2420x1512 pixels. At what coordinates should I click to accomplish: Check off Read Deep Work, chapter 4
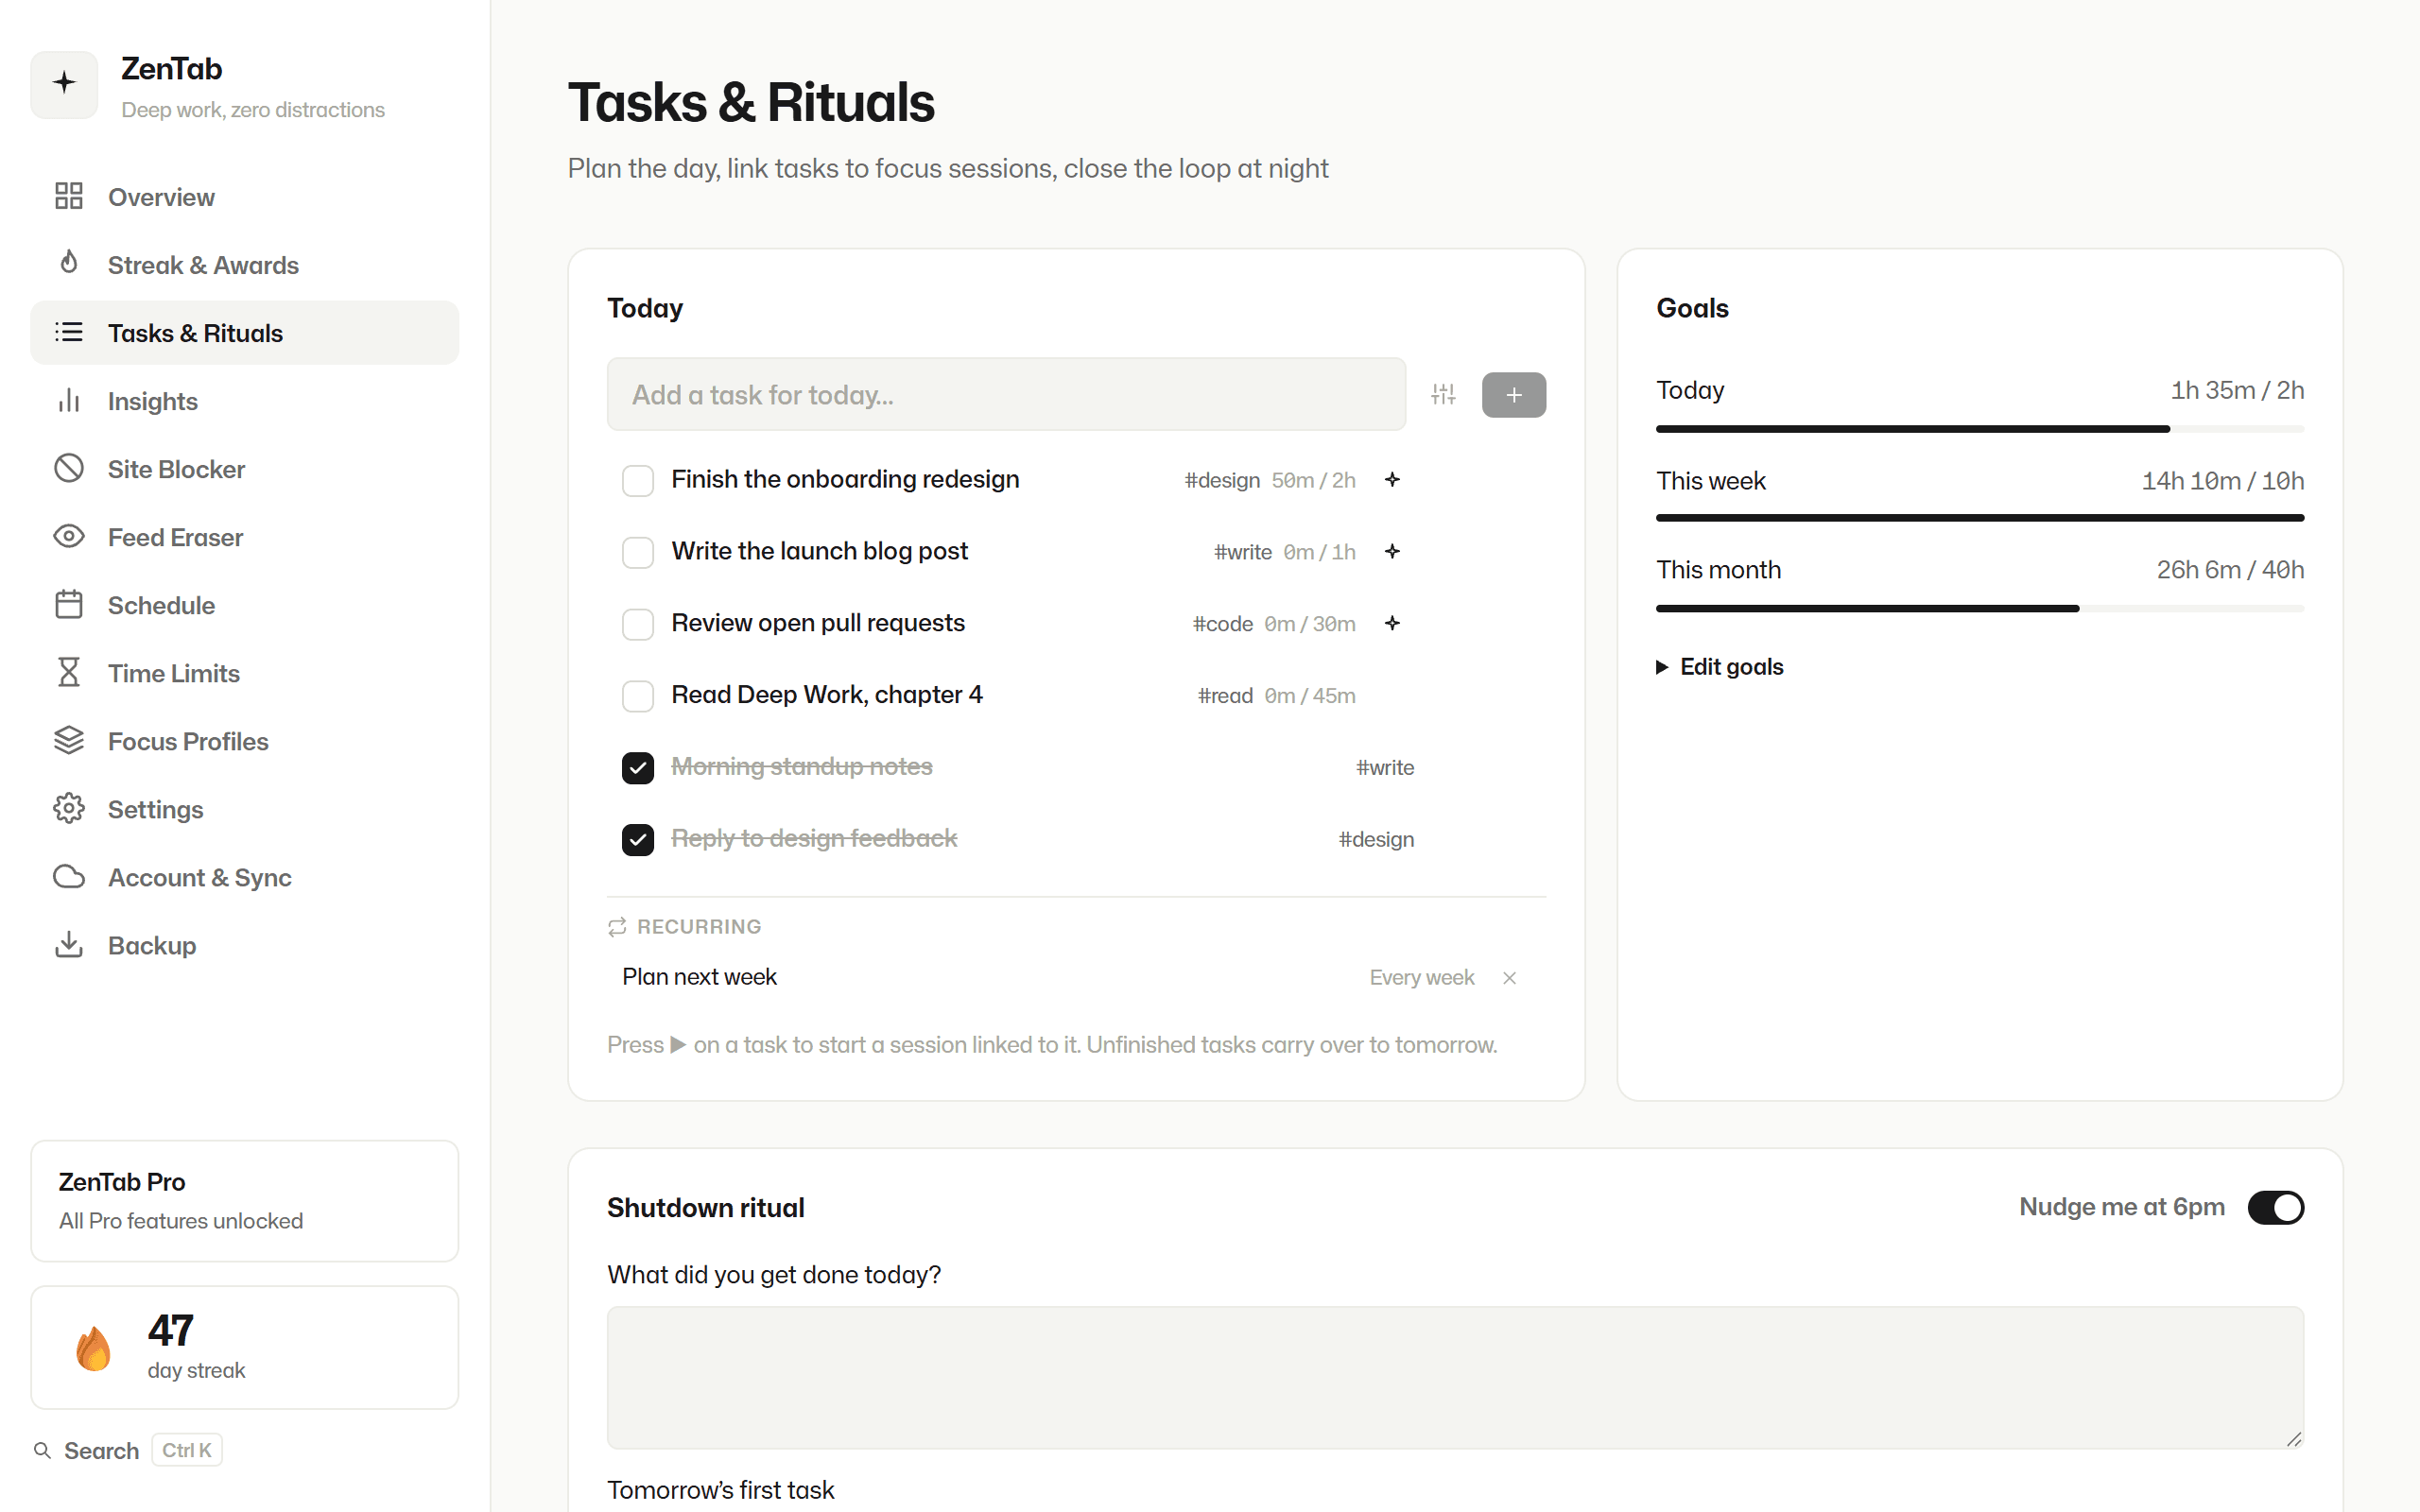click(638, 695)
